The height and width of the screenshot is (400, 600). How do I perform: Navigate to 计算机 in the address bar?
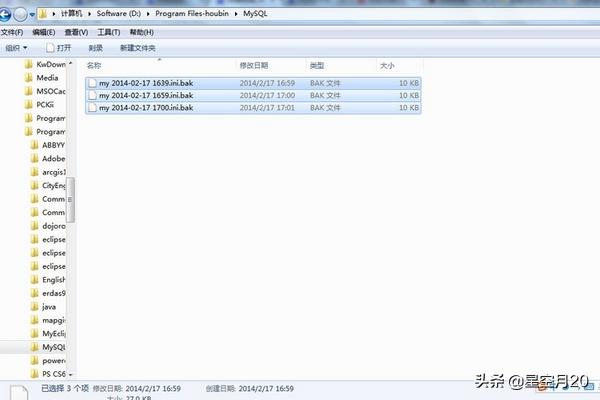click(71, 14)
